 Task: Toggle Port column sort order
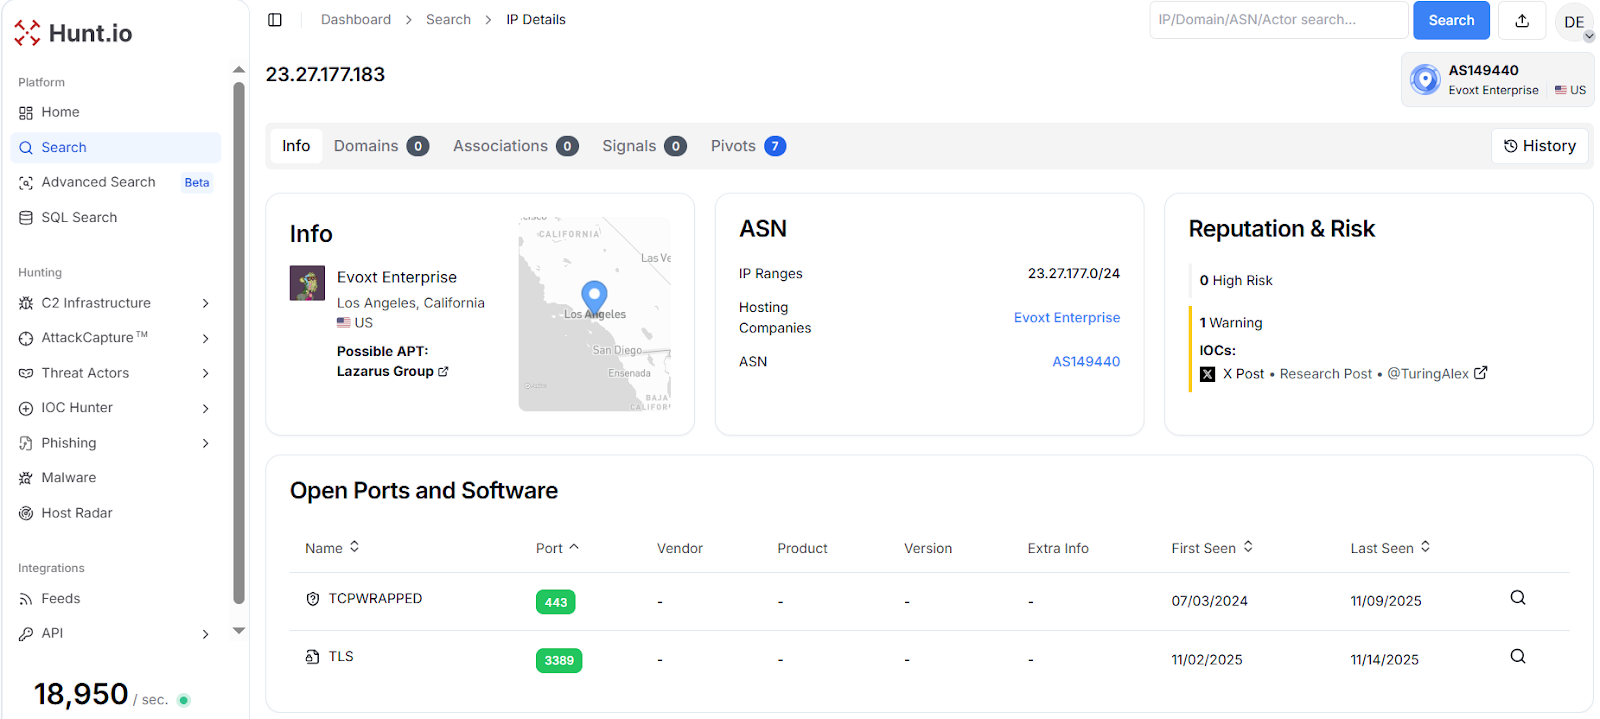[557, 548]
